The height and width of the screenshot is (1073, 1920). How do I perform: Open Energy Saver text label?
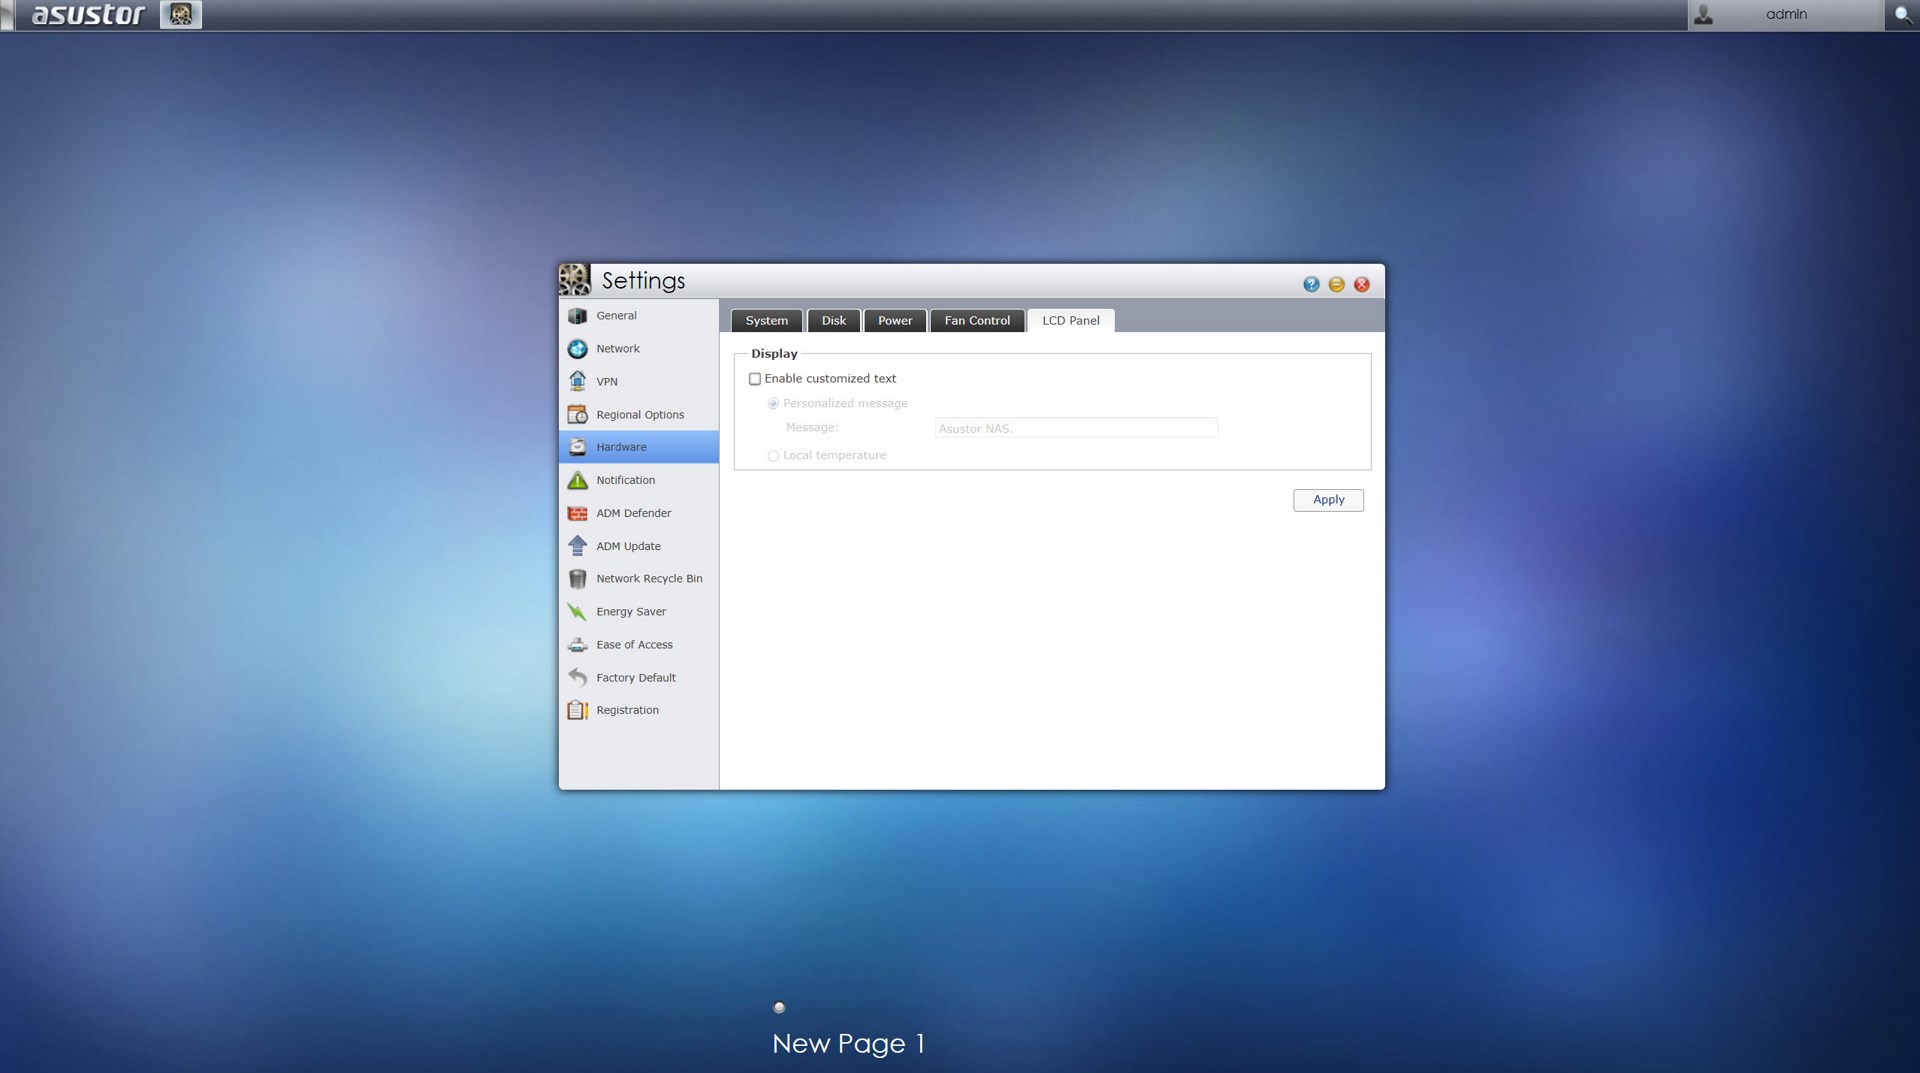point(631,612)
